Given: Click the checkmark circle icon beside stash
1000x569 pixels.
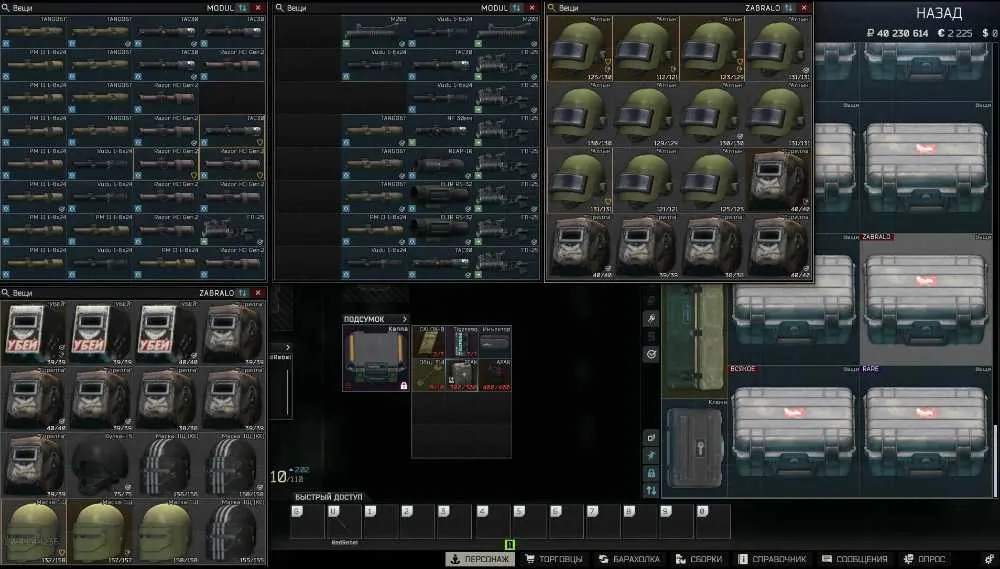Looking at the screenshot, I should tap(651, 354).
